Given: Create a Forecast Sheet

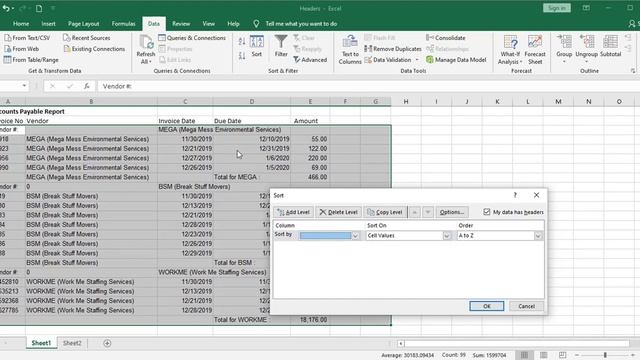Looking at the screenshot, I should pos(535,50).
